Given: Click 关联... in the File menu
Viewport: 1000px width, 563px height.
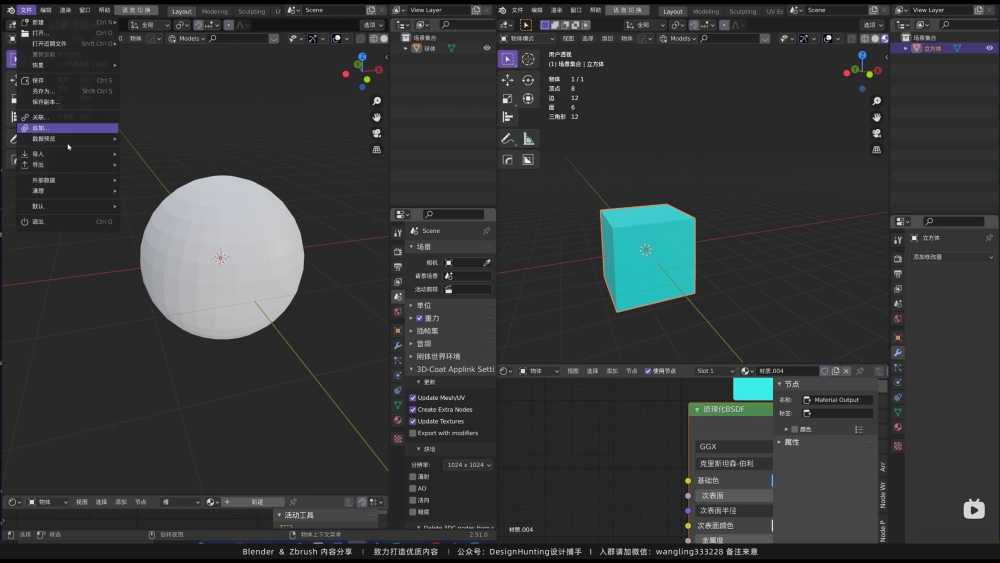Looking at the screenshot, I should pos(68,117).
